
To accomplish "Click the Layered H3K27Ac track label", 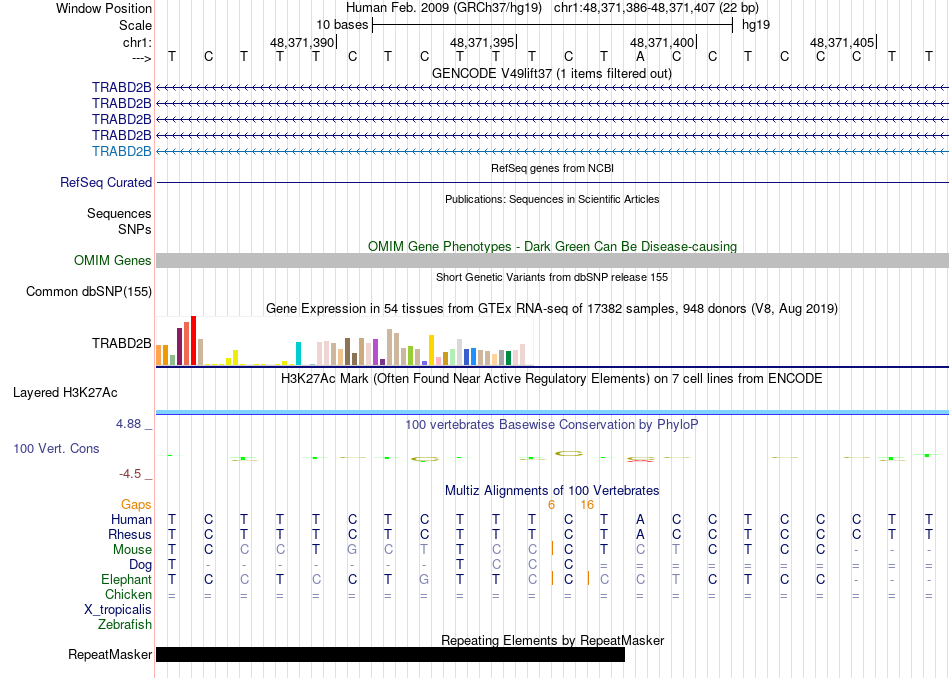I will (65, 393).
